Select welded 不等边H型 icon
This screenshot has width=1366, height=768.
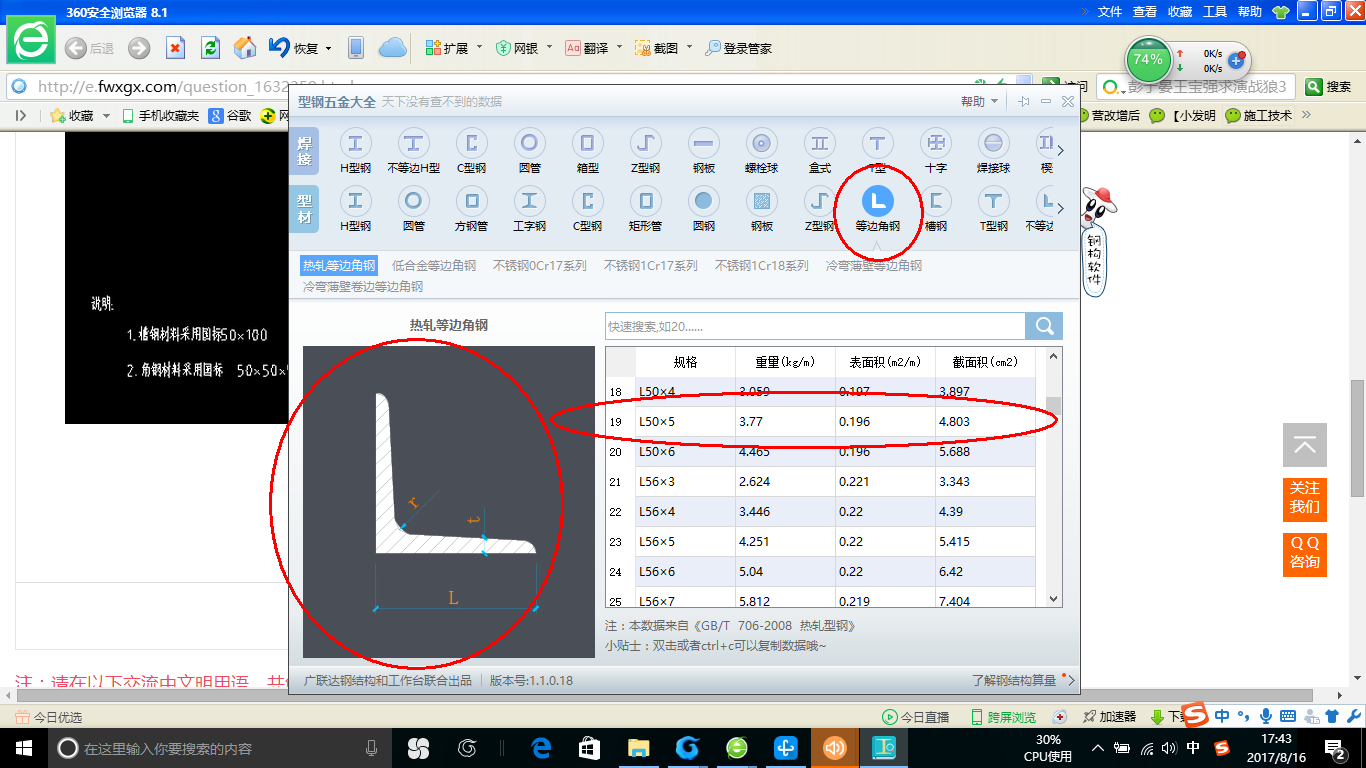pyautogui.click(x=413, y=143)
